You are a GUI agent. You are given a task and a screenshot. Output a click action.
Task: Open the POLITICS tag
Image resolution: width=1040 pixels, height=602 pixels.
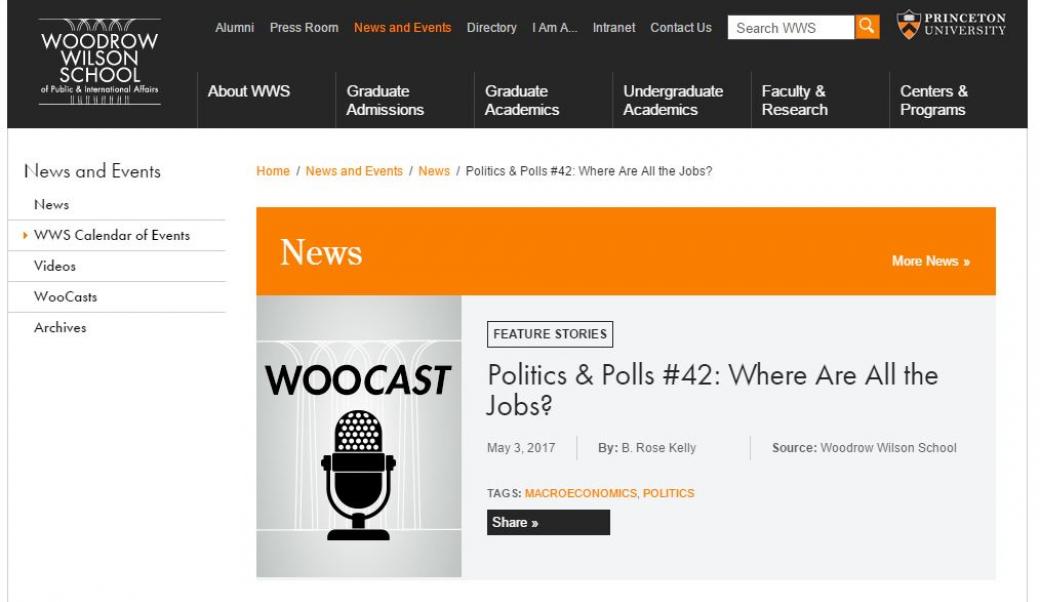click(668, 493)
